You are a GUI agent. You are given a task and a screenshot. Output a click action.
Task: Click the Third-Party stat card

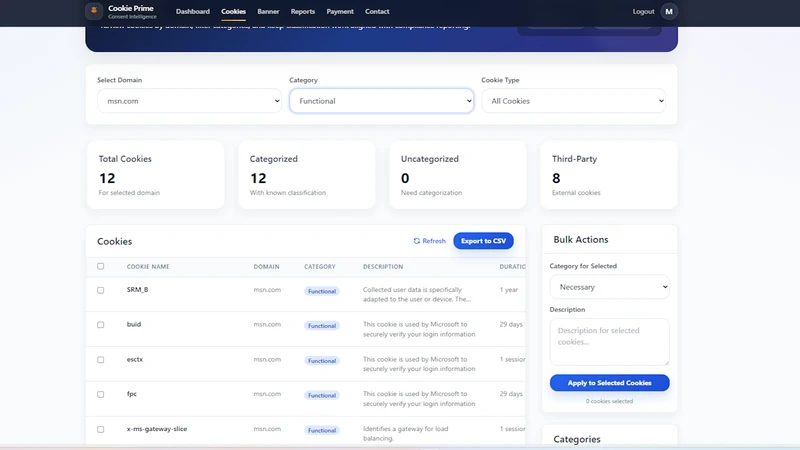click(609, 175)
